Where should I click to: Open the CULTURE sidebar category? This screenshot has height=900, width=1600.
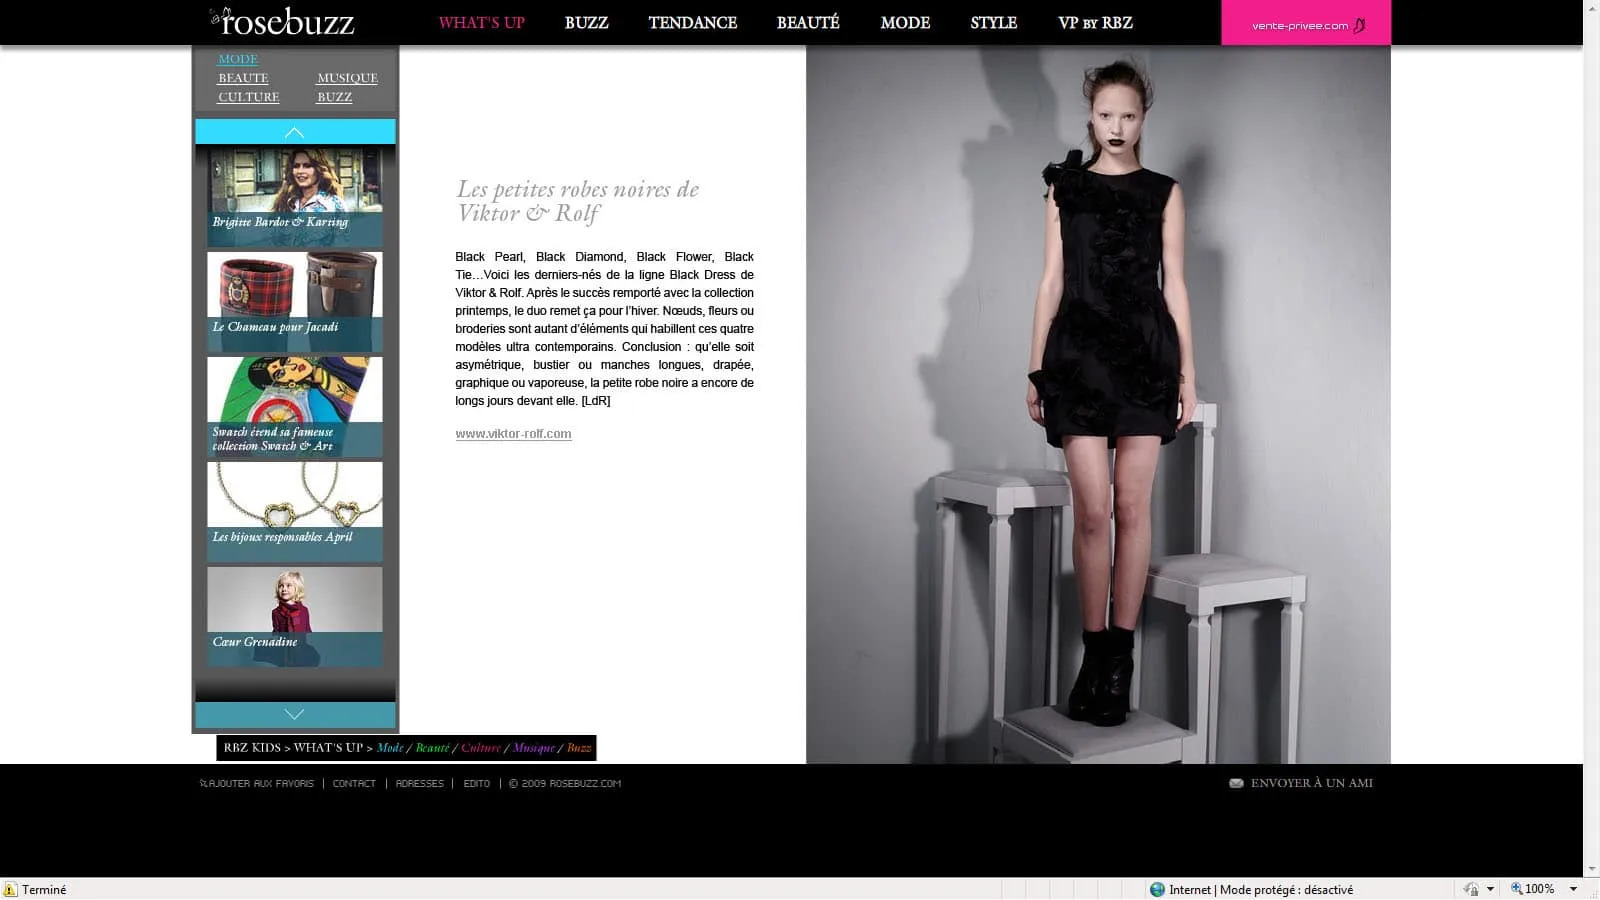tap(249, 97)
